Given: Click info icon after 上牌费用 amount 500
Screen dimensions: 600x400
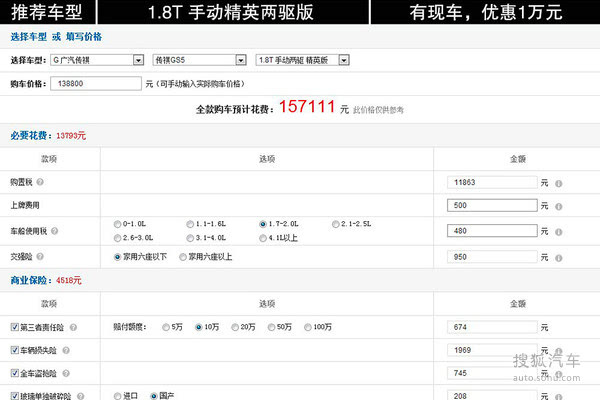Looking at the screenshot, I should (x=558, y=206).
